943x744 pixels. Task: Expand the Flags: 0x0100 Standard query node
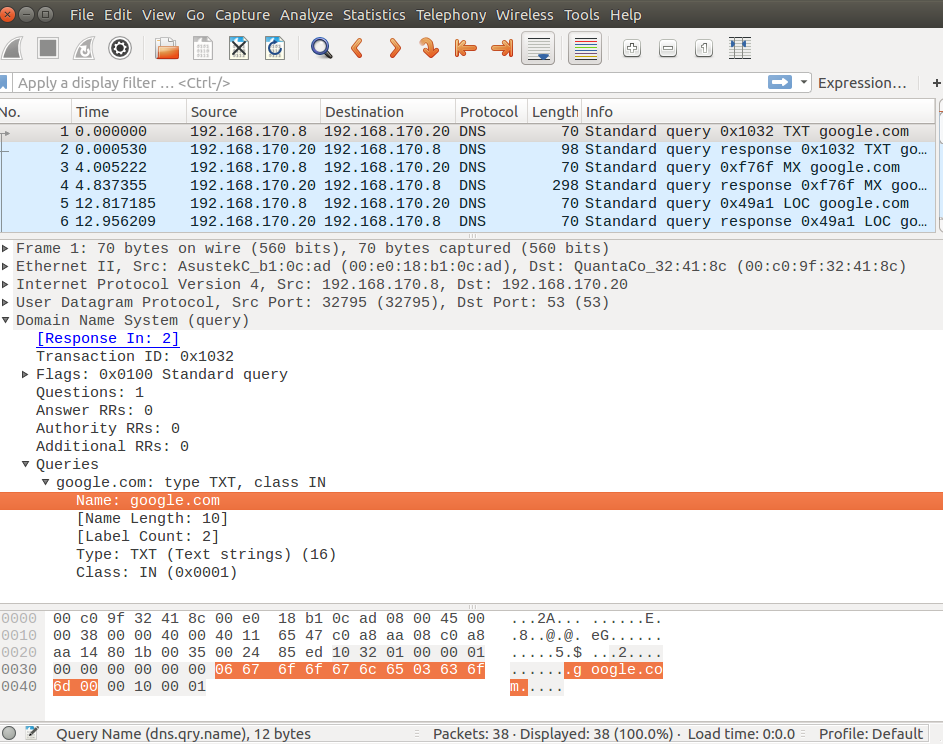pyautogui.click(x=26, y=375)
